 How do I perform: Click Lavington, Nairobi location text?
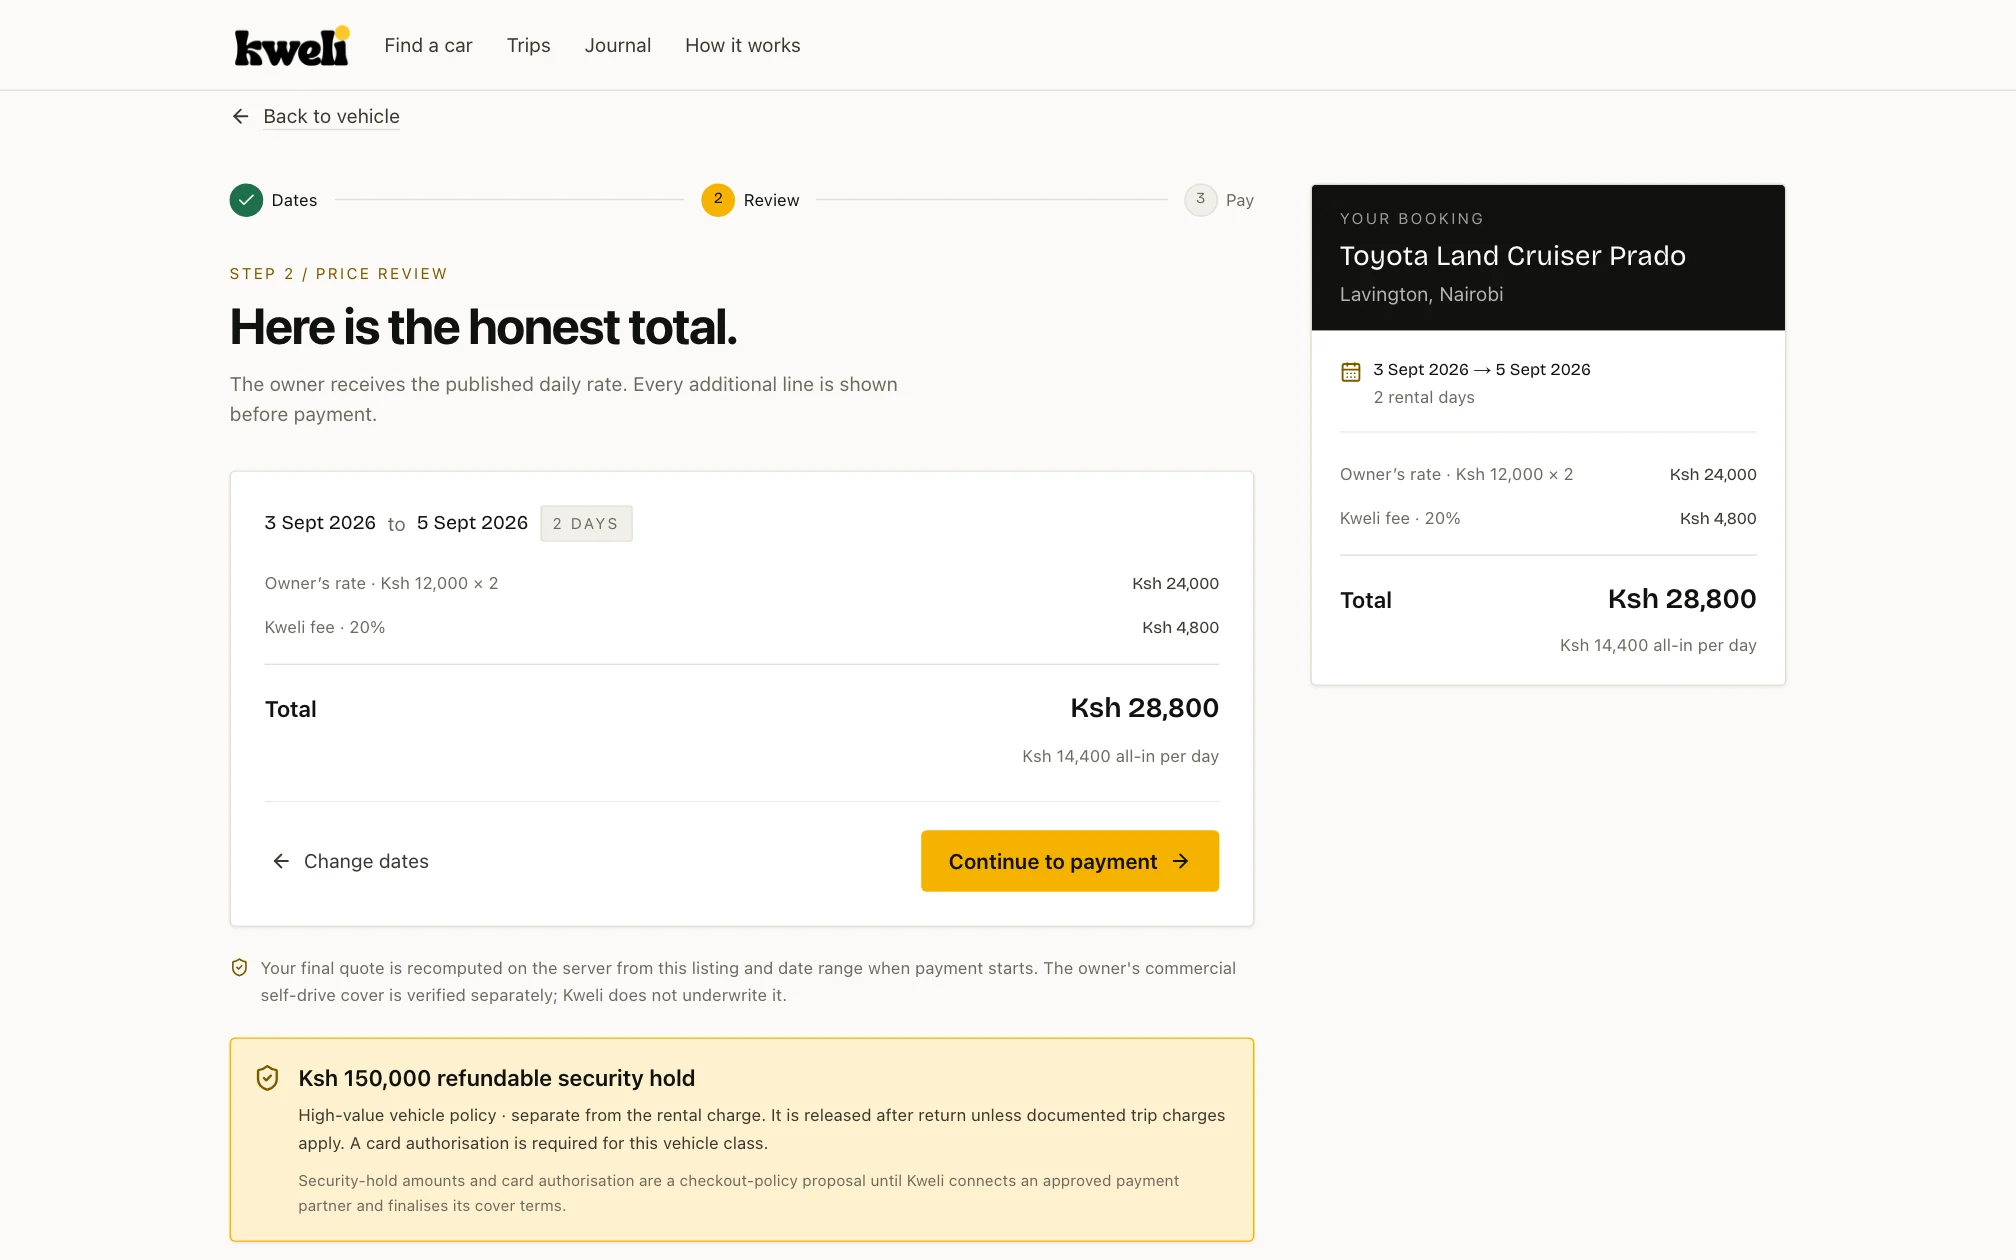pos(1421,295)
